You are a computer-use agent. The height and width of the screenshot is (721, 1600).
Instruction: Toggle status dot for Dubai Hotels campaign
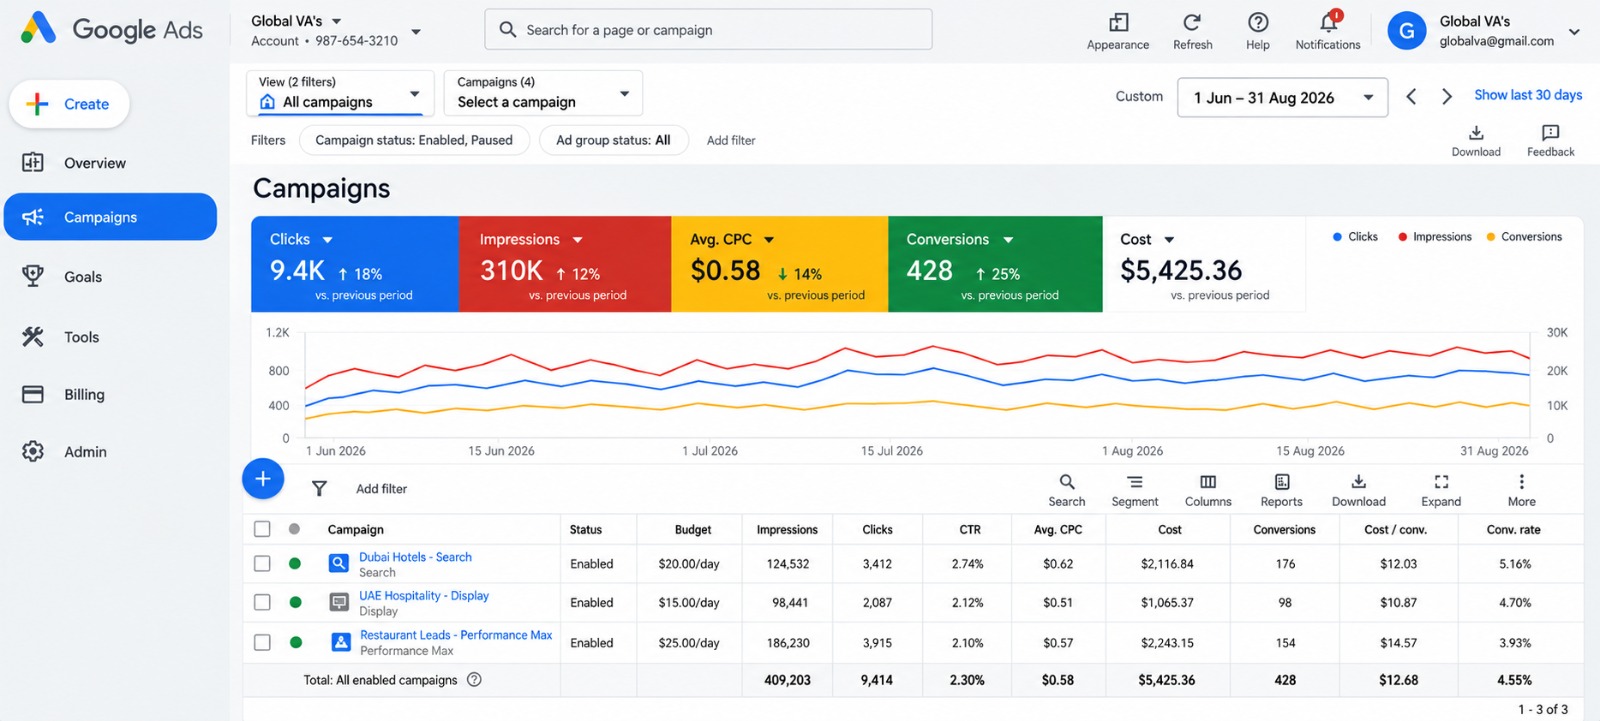(295, 563)
